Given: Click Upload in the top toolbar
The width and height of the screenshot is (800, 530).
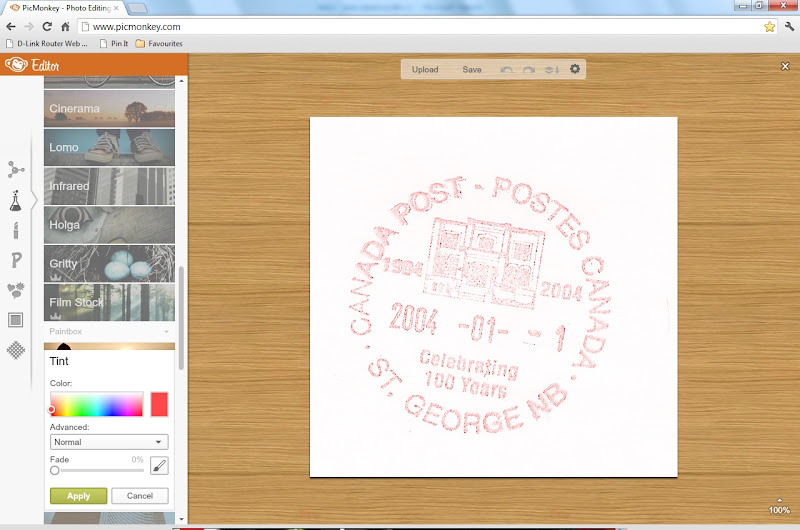Looking at the screenshot, I should click(x=425, y=69).
